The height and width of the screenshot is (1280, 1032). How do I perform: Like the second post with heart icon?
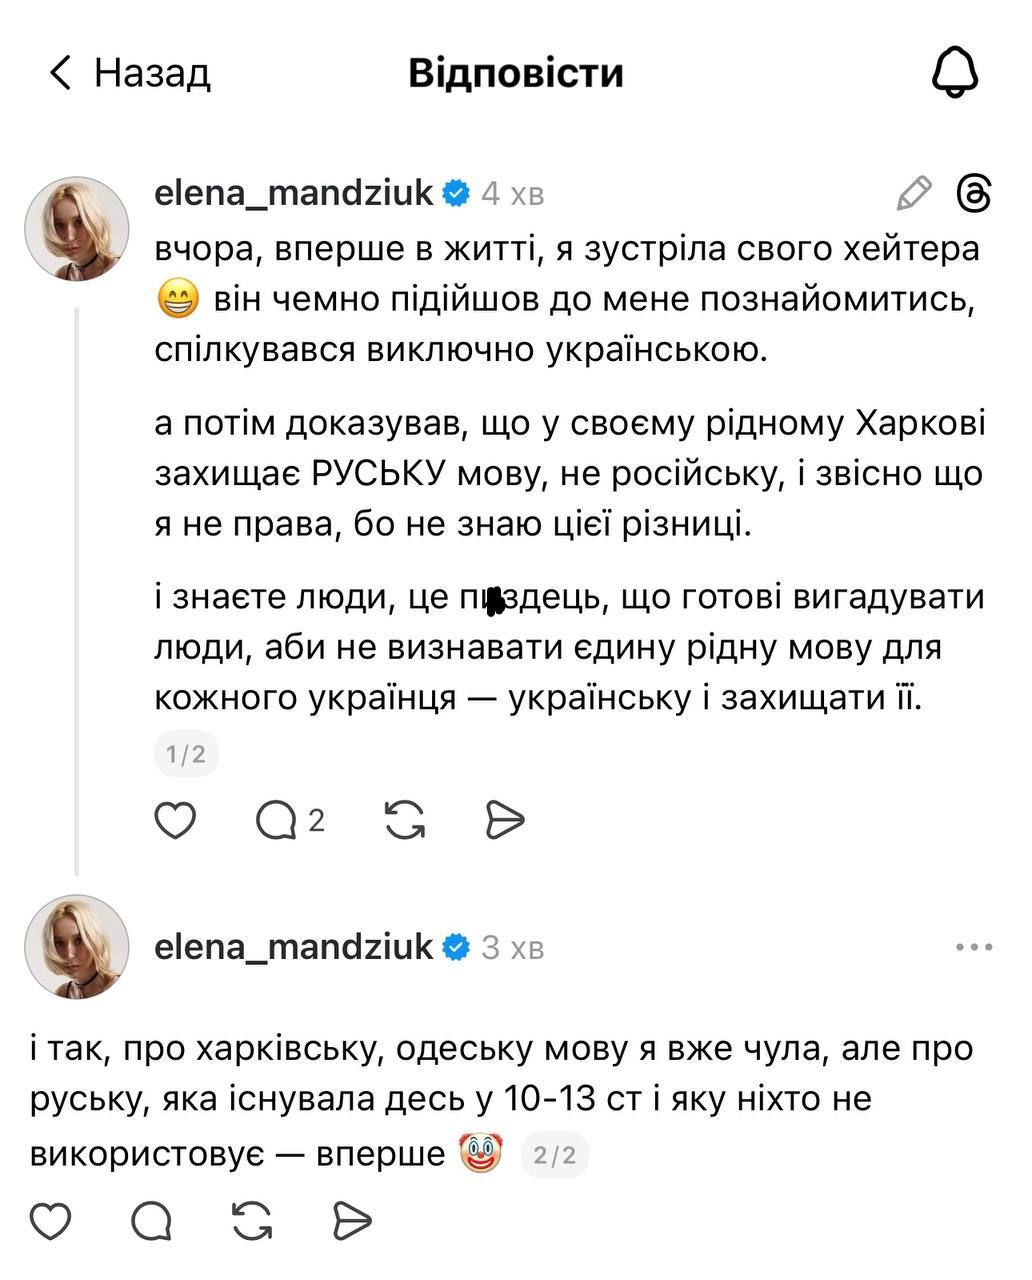pos(50,1220)
